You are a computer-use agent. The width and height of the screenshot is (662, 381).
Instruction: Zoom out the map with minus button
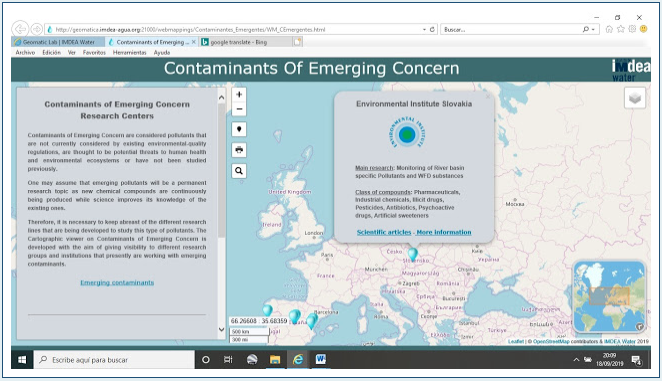(x=239, y=109)
